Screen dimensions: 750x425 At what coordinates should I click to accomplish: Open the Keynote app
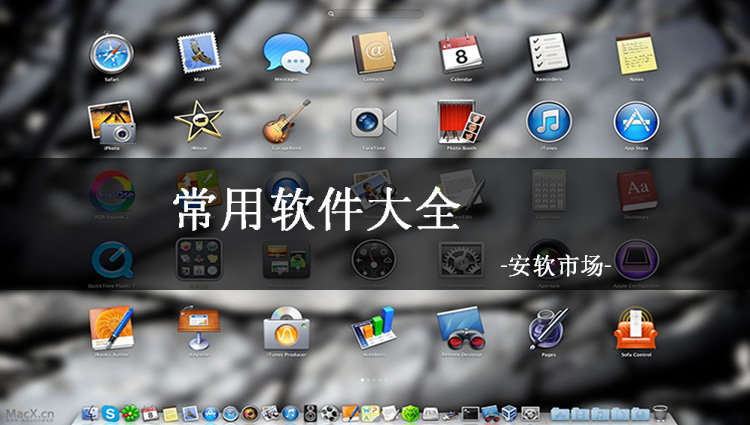coord(199,329)
